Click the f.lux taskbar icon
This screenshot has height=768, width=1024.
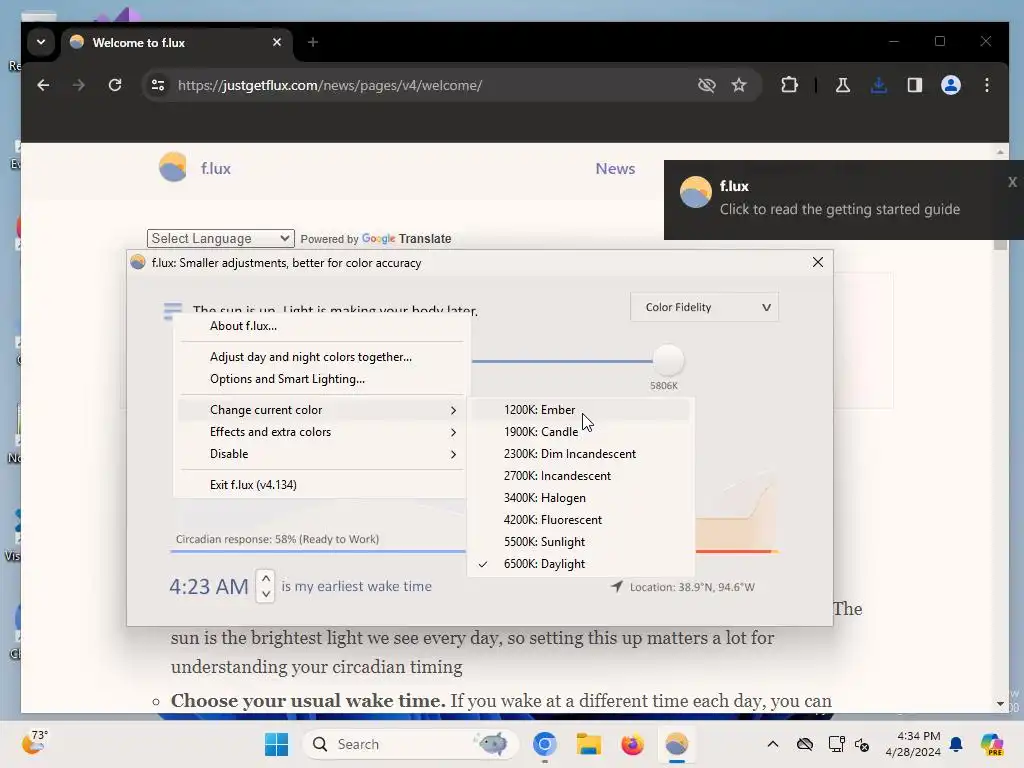677,744
